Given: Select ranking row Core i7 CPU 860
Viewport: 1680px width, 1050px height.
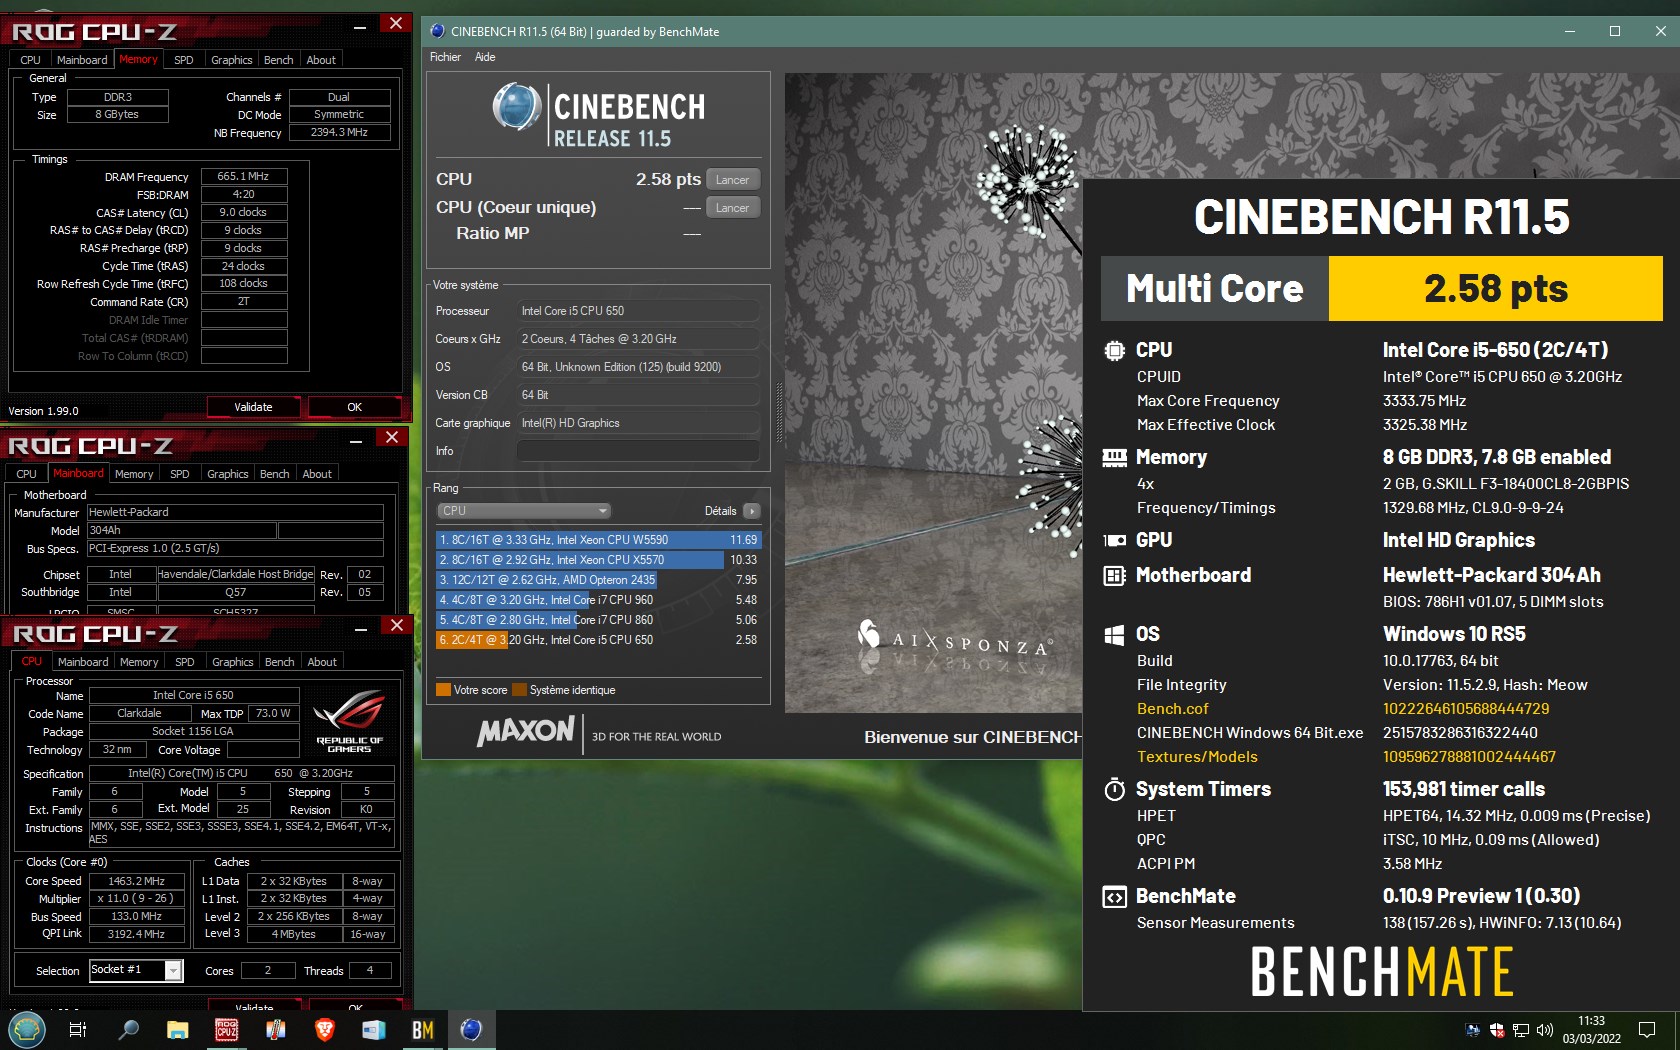Looking at the screenshot, I should (599, 620).
